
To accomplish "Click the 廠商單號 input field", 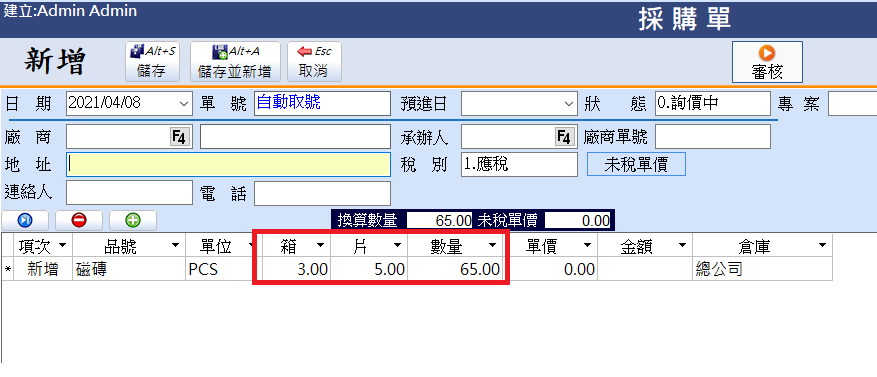I will point(713,136).
